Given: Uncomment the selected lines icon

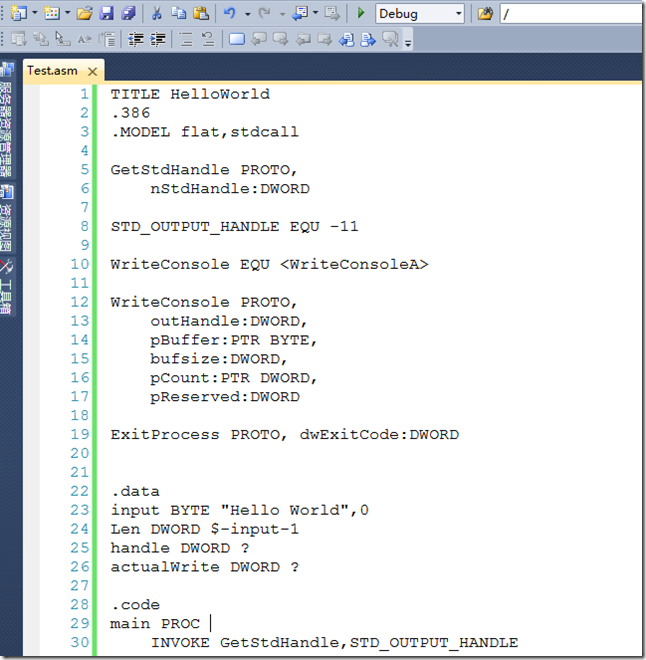Looking at the screenshot, I should pyautogui.click(x=208, y=39).
